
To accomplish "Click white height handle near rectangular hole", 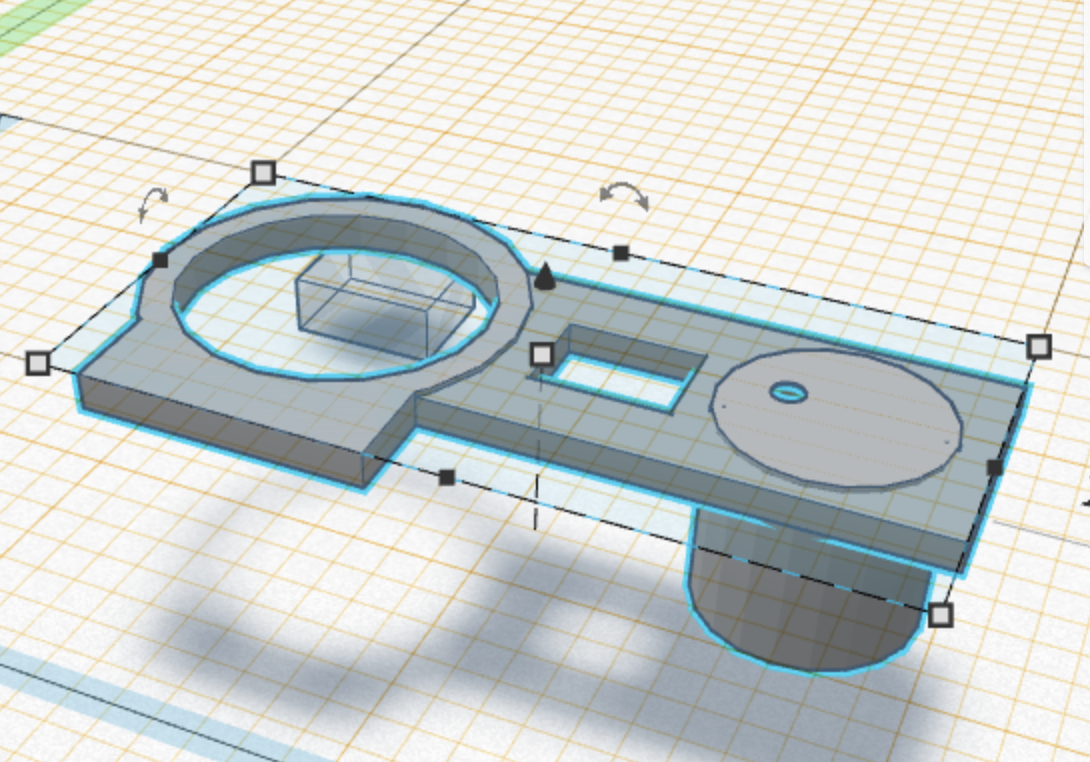I will click(x=541, y=354).
